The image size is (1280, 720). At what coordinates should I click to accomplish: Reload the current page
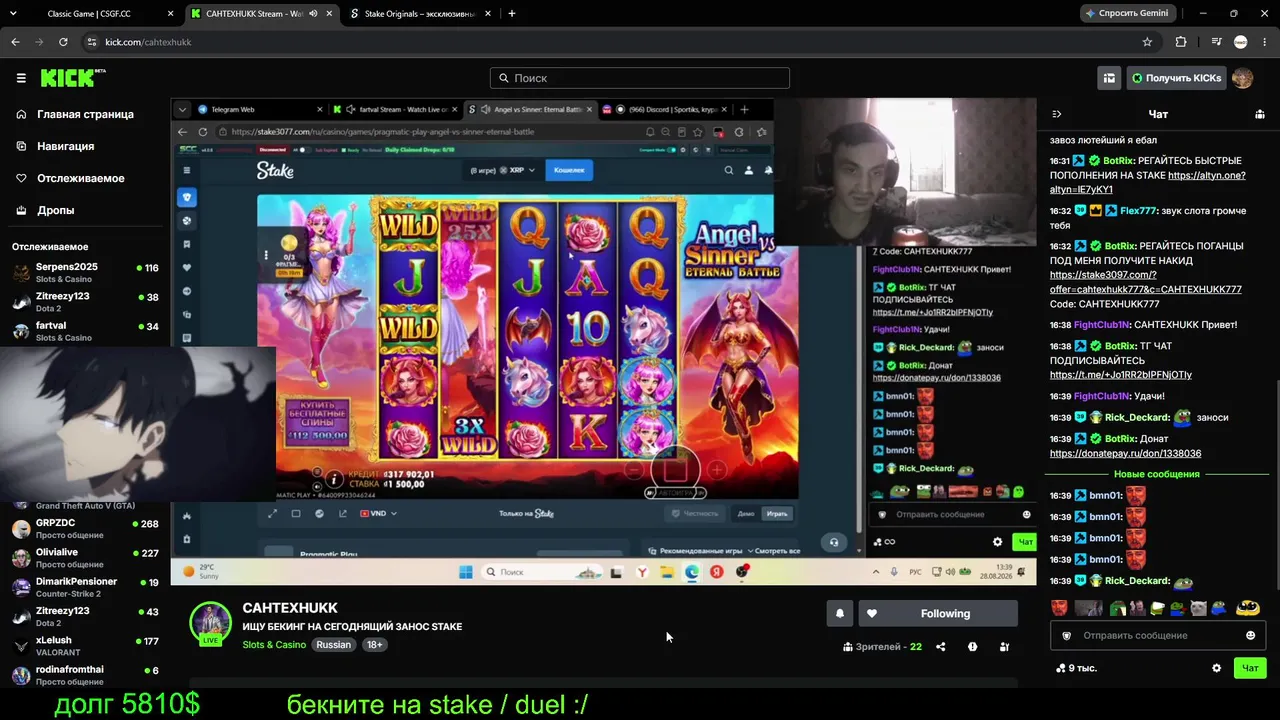point(63,42)
